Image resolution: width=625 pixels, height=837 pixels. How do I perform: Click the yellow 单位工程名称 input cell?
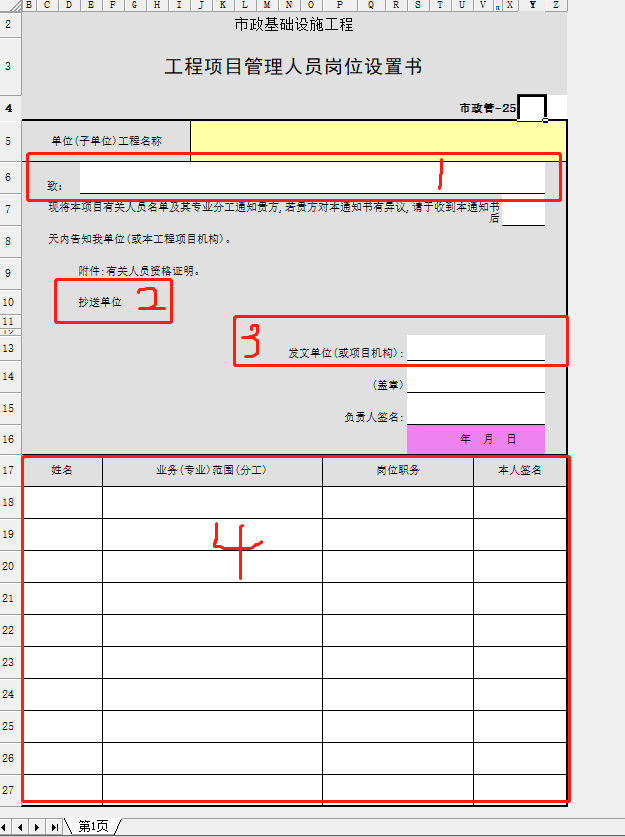click(x=378, y=141)
